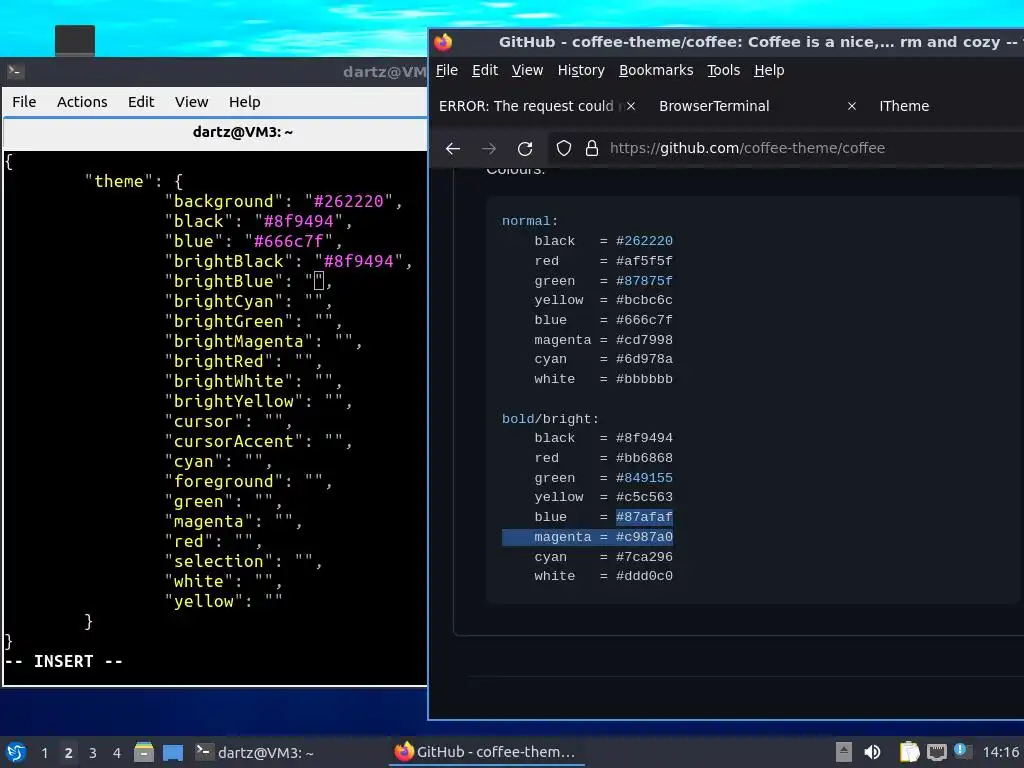Open Firefox Edit menu

[485, 70]
